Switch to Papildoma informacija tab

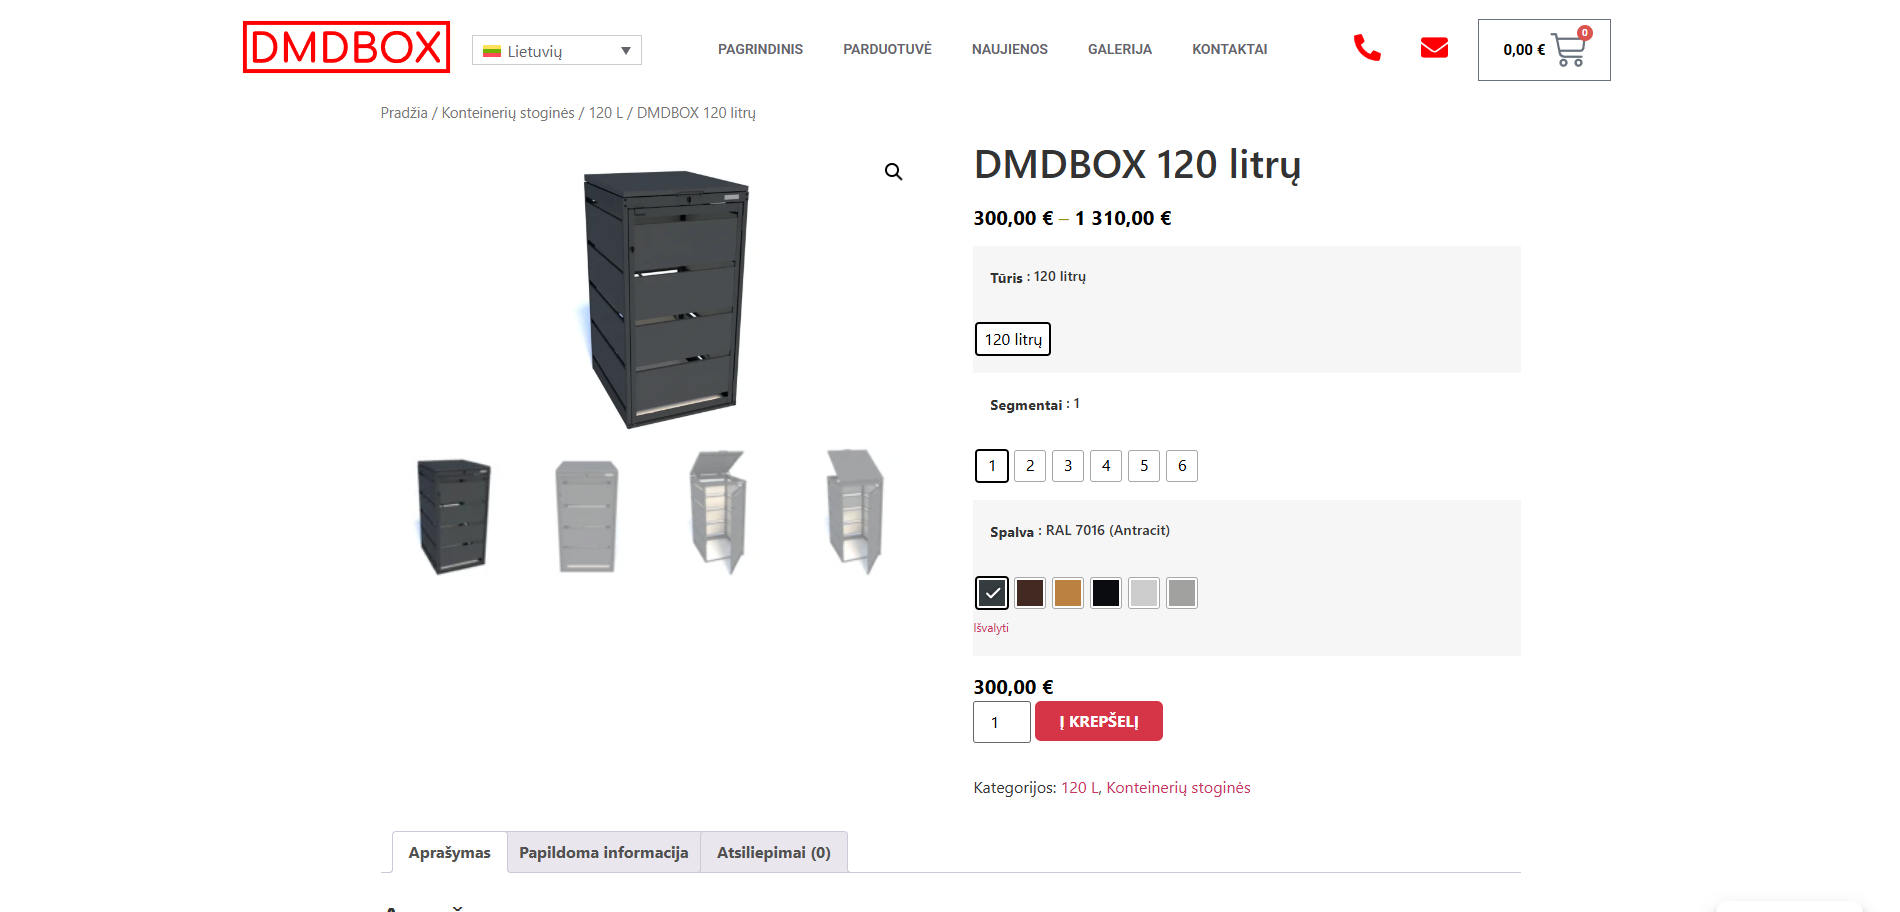tap(604, 852)
